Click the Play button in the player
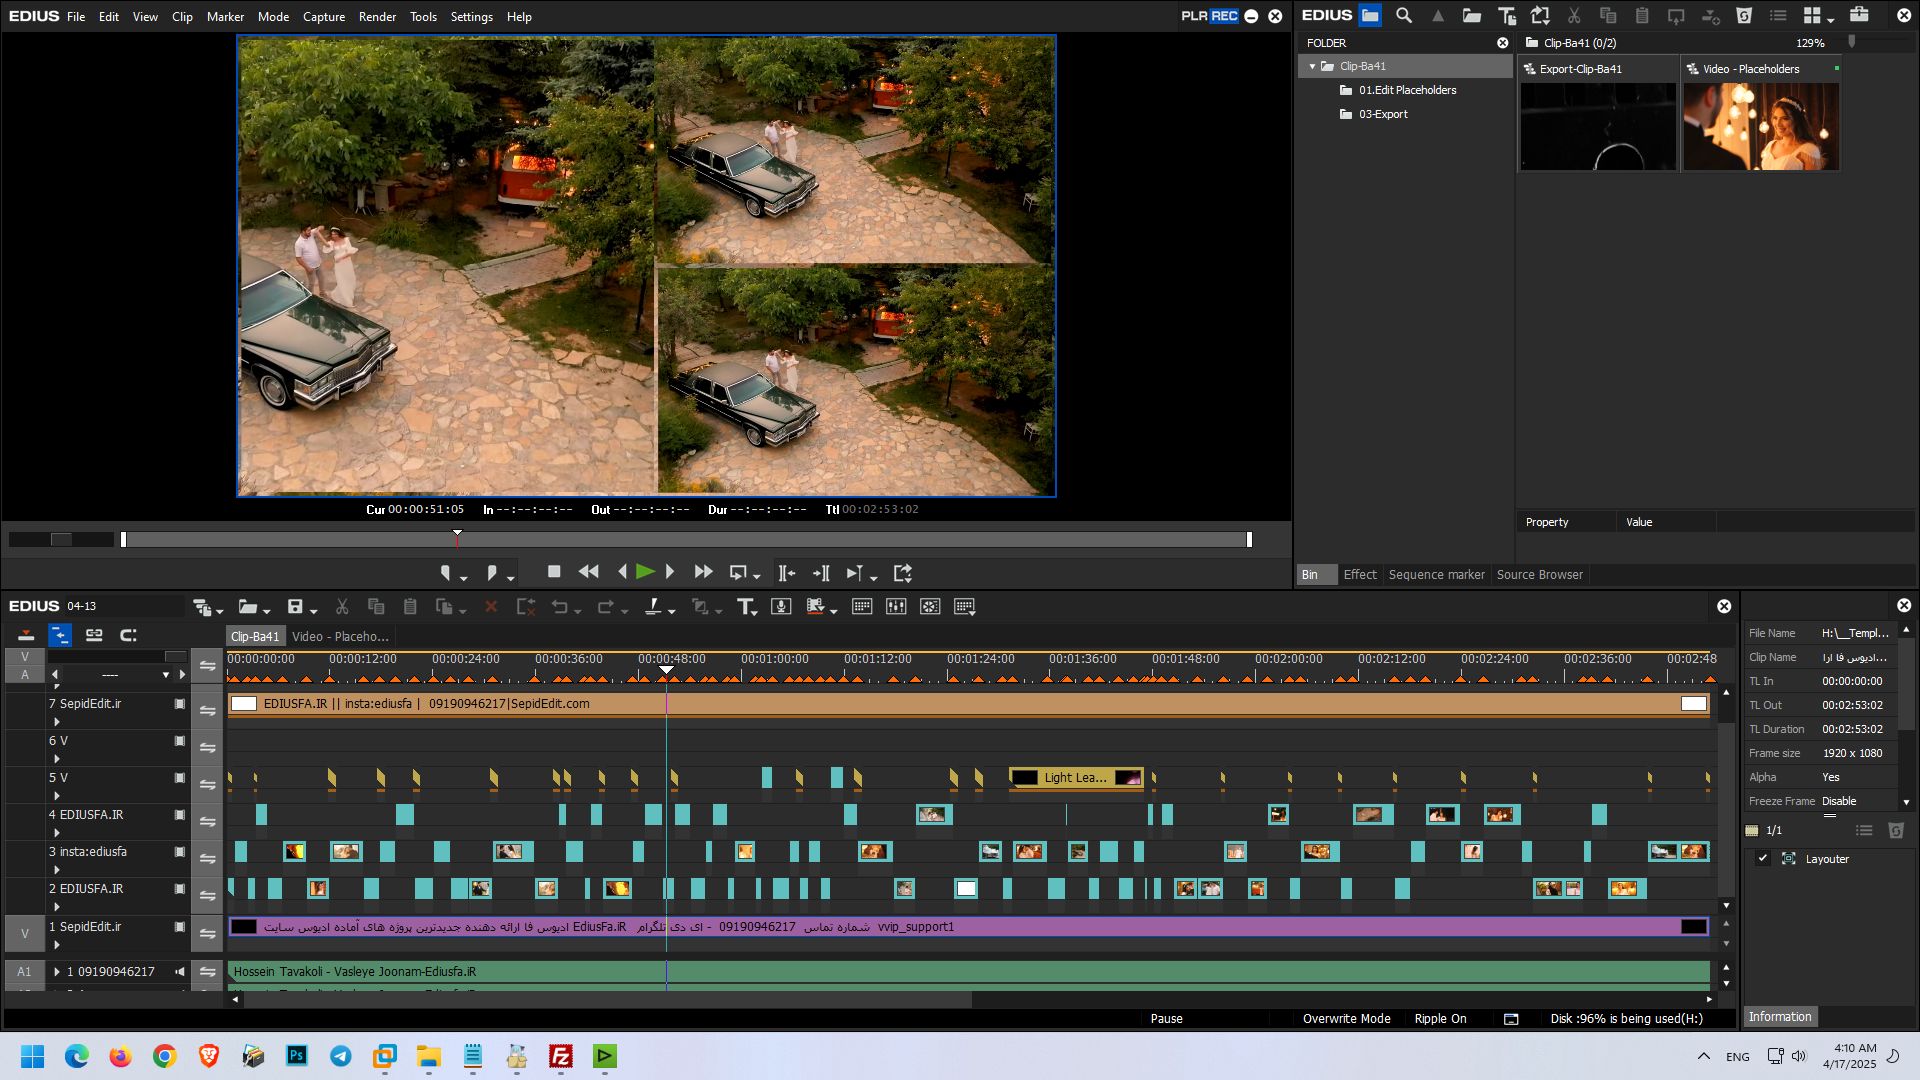Image resolution: width=1920 pixels, height=1080 pixels. click(x=645, y=572)
